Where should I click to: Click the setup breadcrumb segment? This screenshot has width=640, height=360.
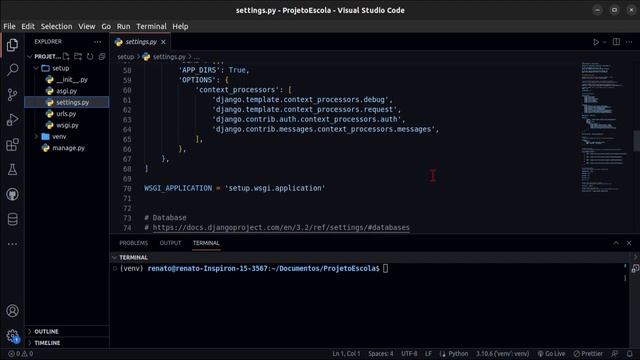tap(126, 57)
